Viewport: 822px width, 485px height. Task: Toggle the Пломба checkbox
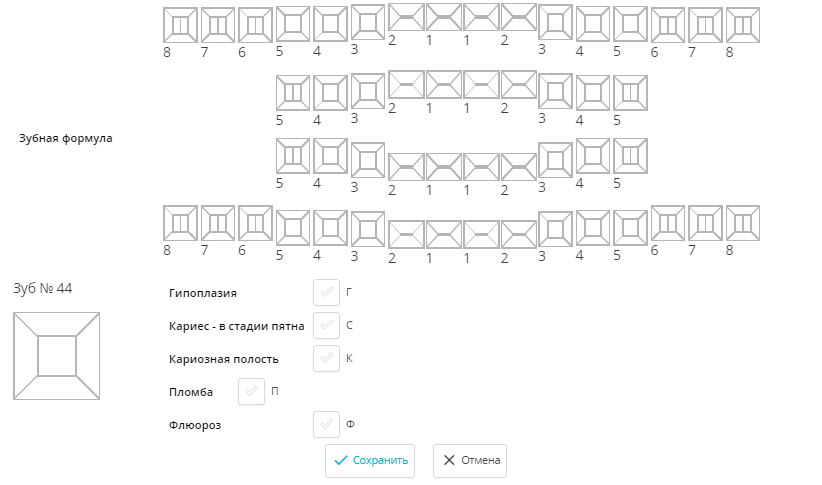tap(251, 392)
